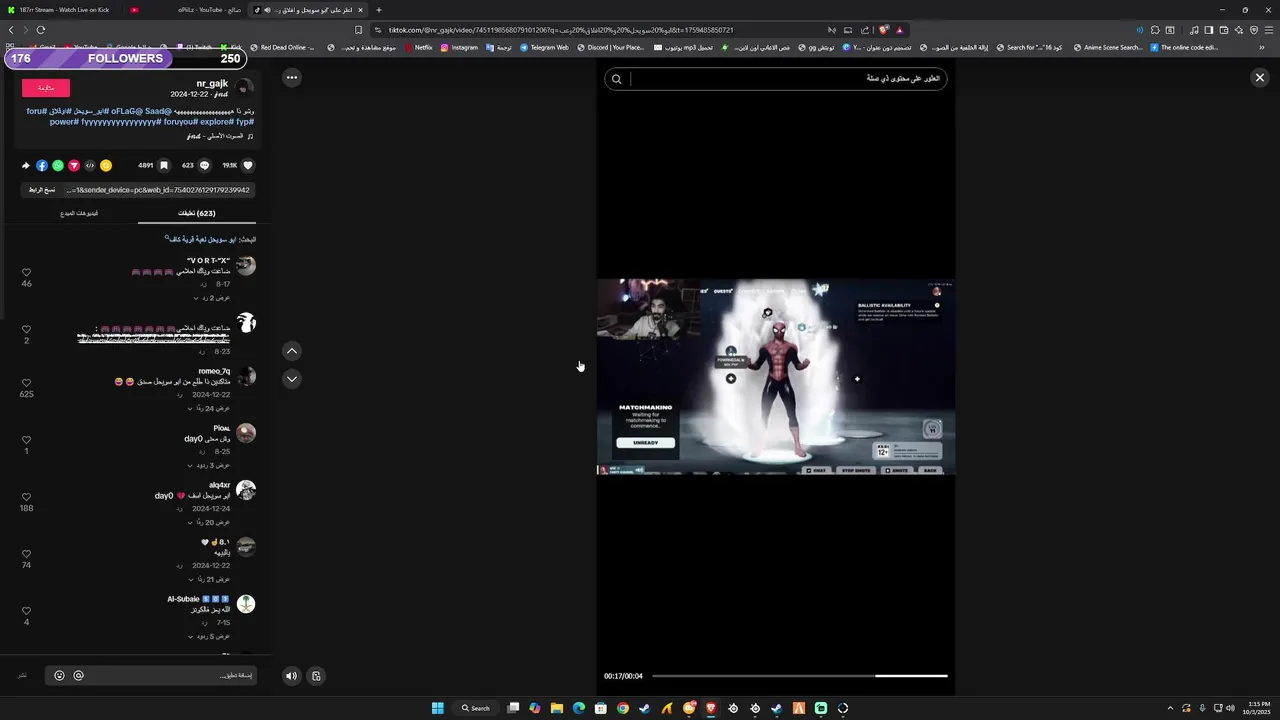Go to the next video with down arrow

(x=291, y=379)
